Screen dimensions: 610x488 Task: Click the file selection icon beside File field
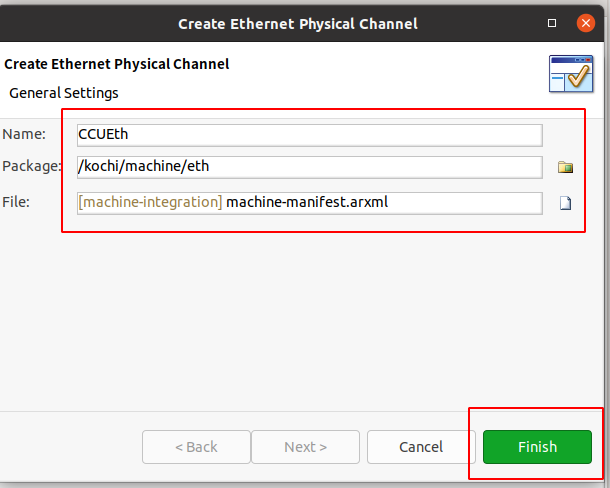click(x=565, y=203)
